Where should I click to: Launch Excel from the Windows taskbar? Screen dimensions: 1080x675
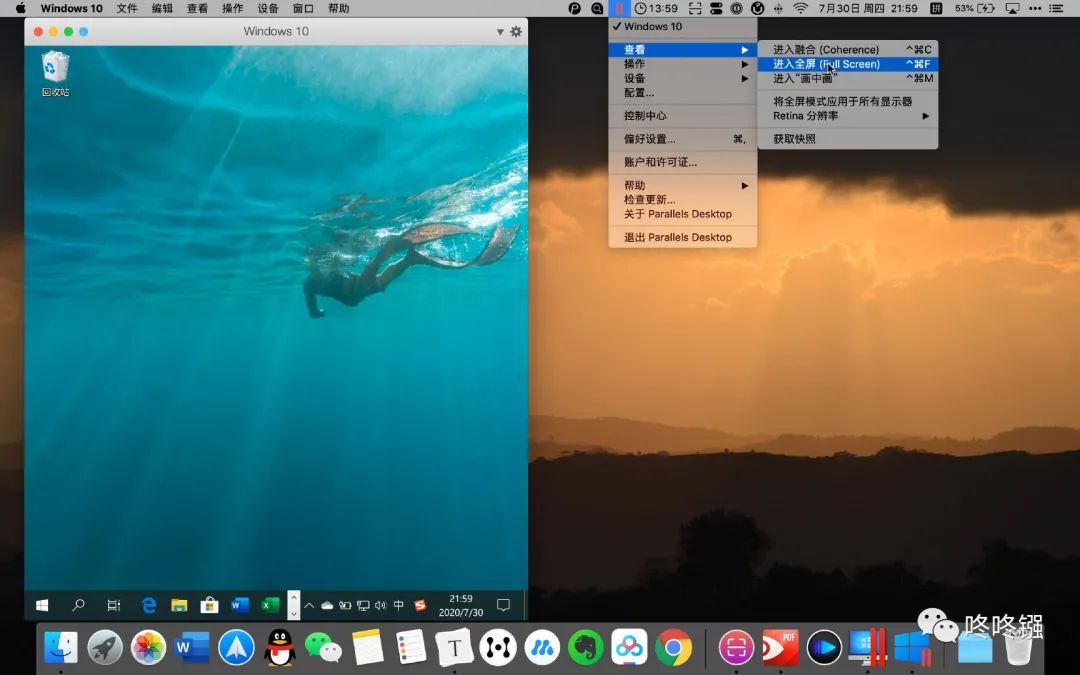[270, 605]
